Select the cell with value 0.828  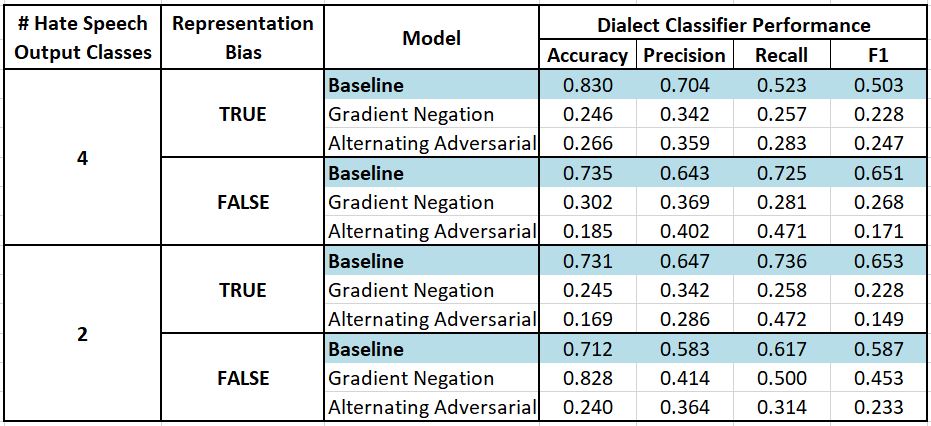587,378
